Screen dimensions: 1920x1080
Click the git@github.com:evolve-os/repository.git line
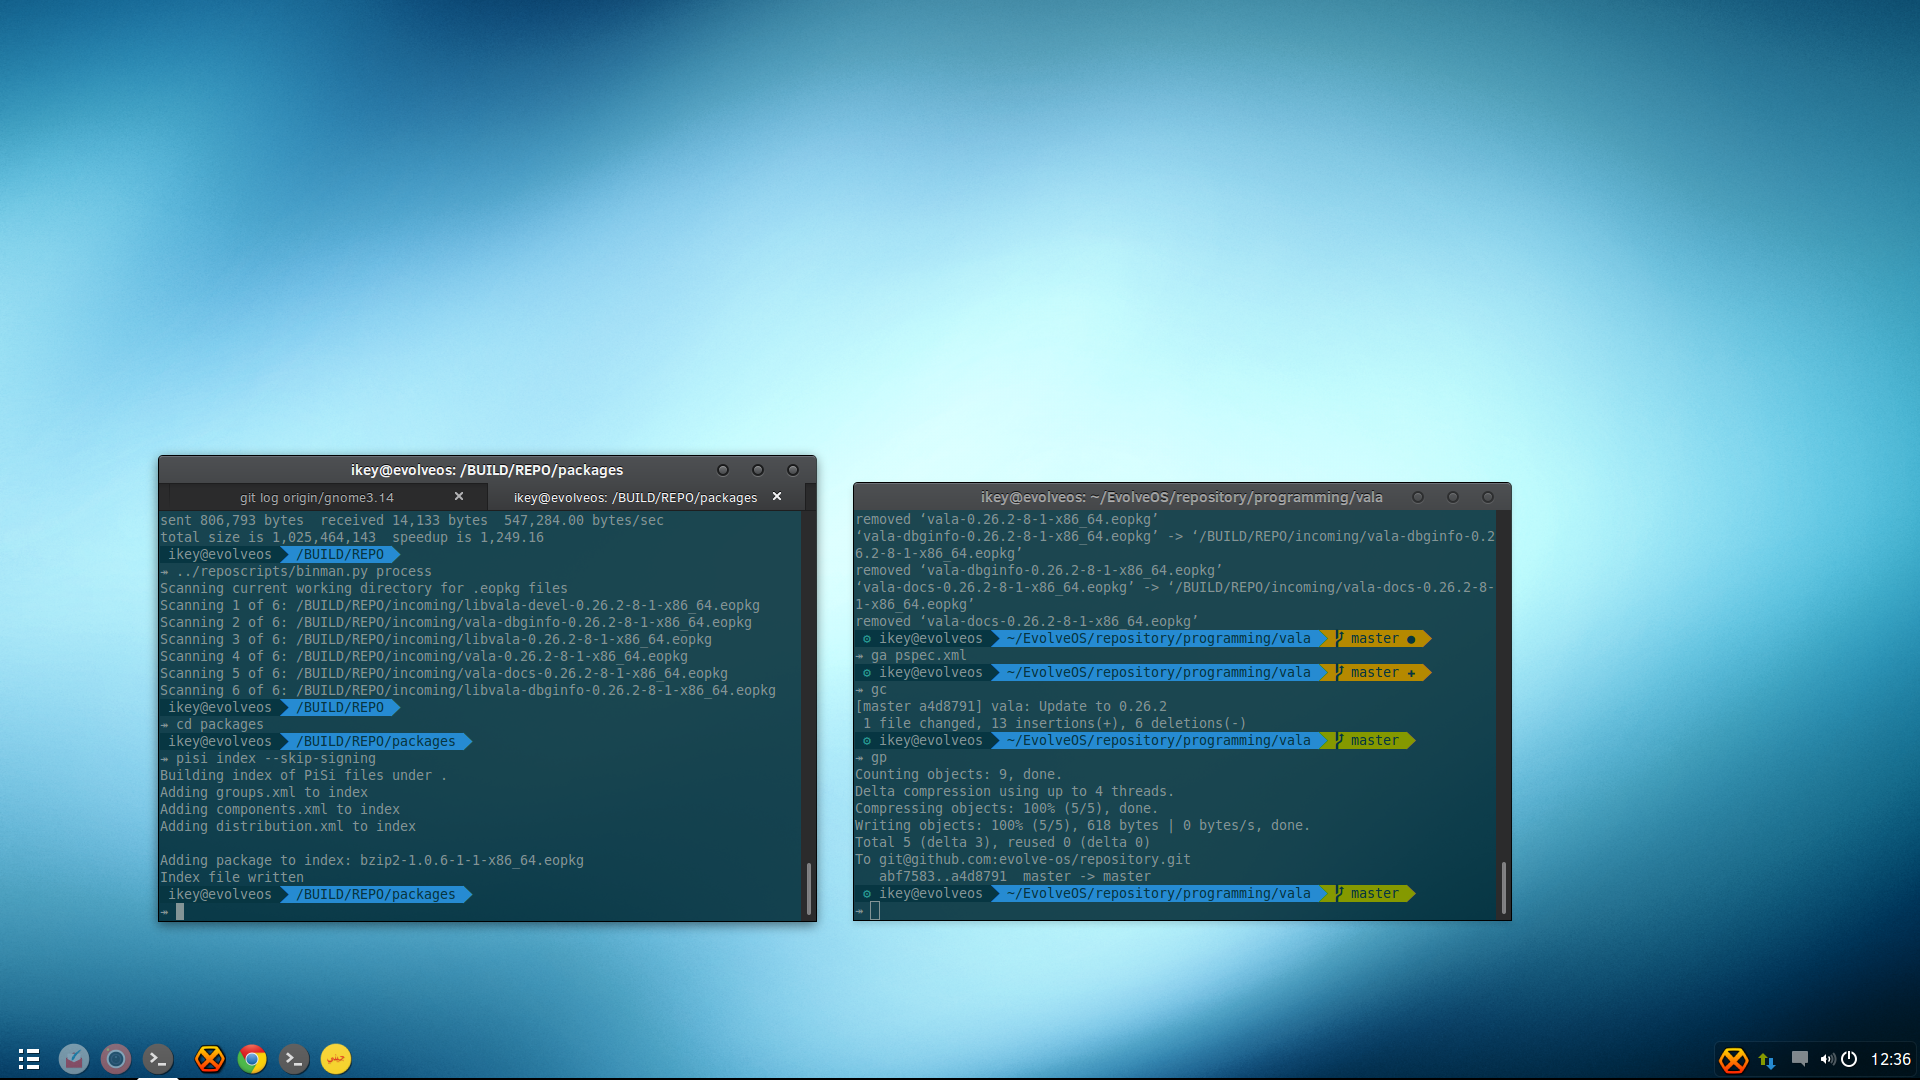point(1023,860)
